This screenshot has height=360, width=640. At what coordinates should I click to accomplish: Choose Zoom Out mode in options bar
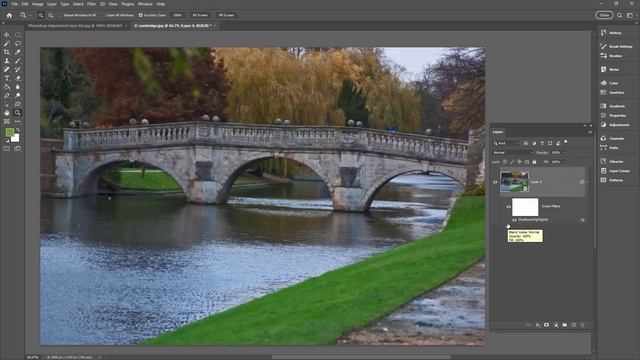[x=50, y=15]
